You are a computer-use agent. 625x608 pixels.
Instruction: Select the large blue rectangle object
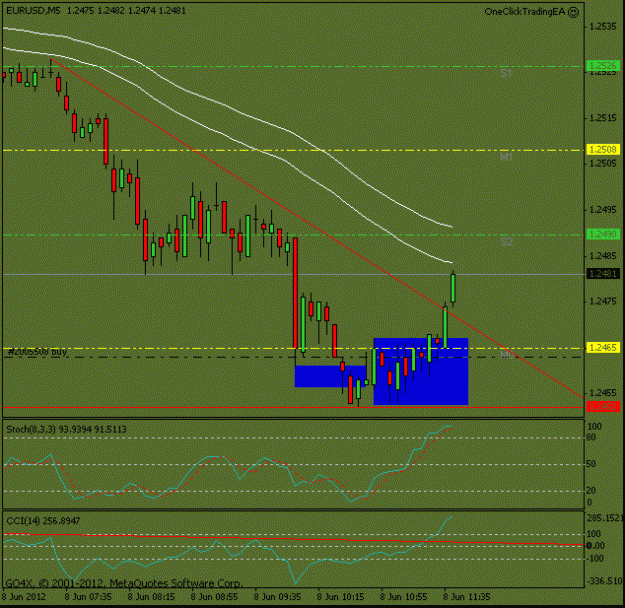(x=421, y=372)
